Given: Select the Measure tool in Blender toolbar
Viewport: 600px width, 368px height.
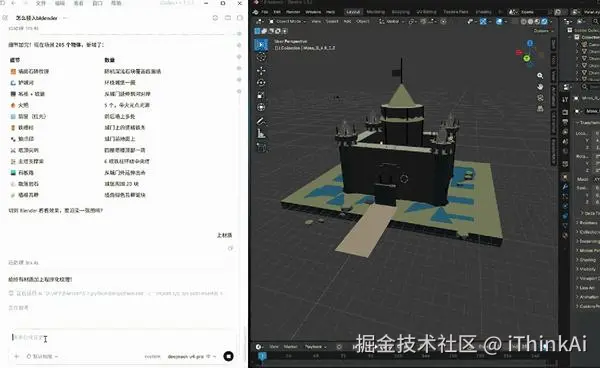Looking at the screenshot, I should click(261, 134).
